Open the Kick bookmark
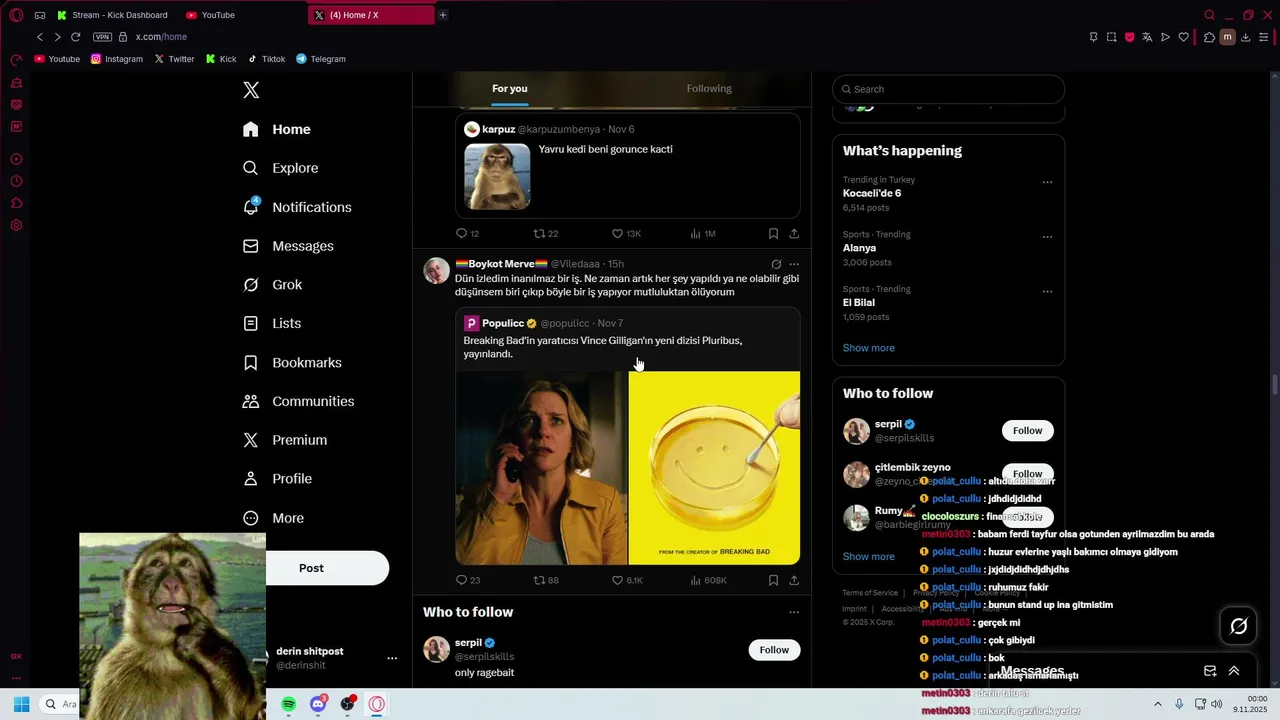This screenshot has height=720, width=1280. (221, 59)
